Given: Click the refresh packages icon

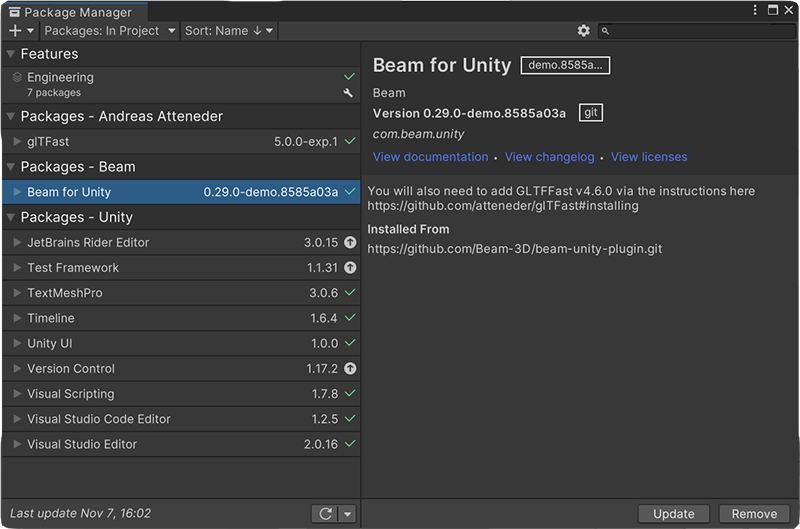Looking at the screenshot, I should [324, 513].
